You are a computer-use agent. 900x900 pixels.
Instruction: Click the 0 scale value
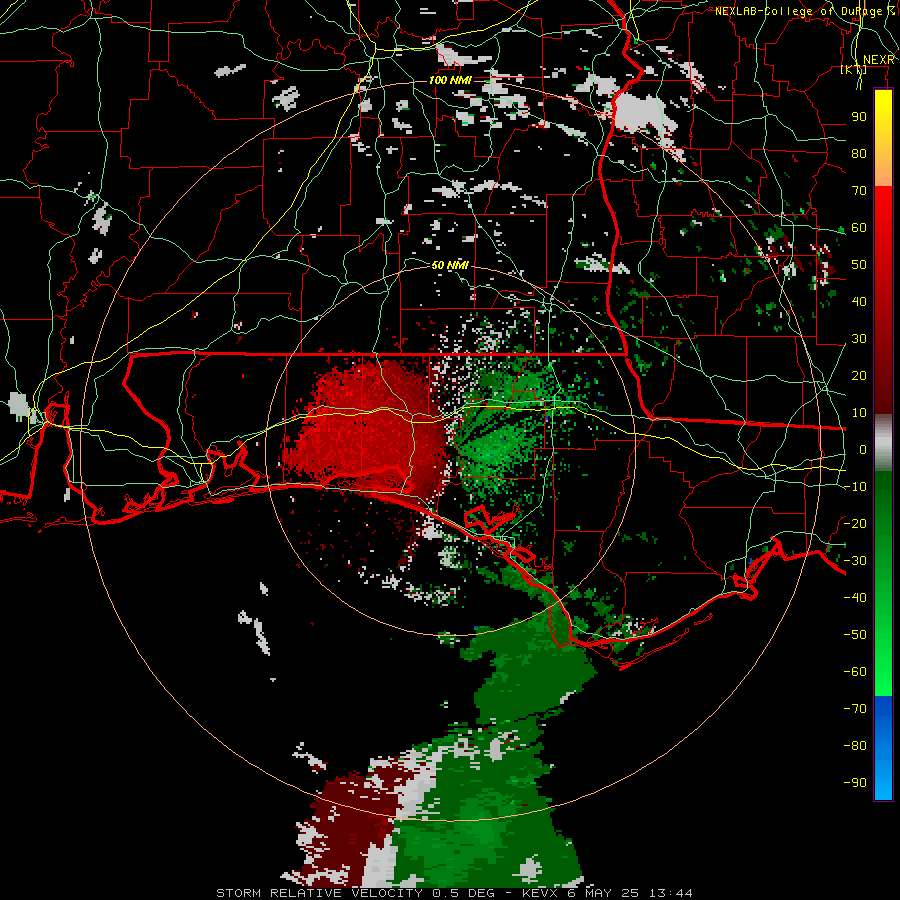tap(863, 449)
